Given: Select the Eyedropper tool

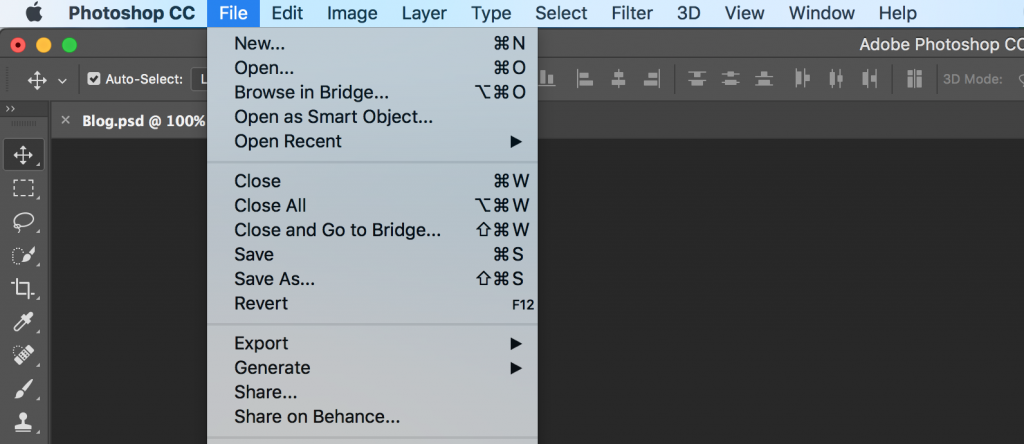Looking at the screenshot, I should (x=23, y=322).
